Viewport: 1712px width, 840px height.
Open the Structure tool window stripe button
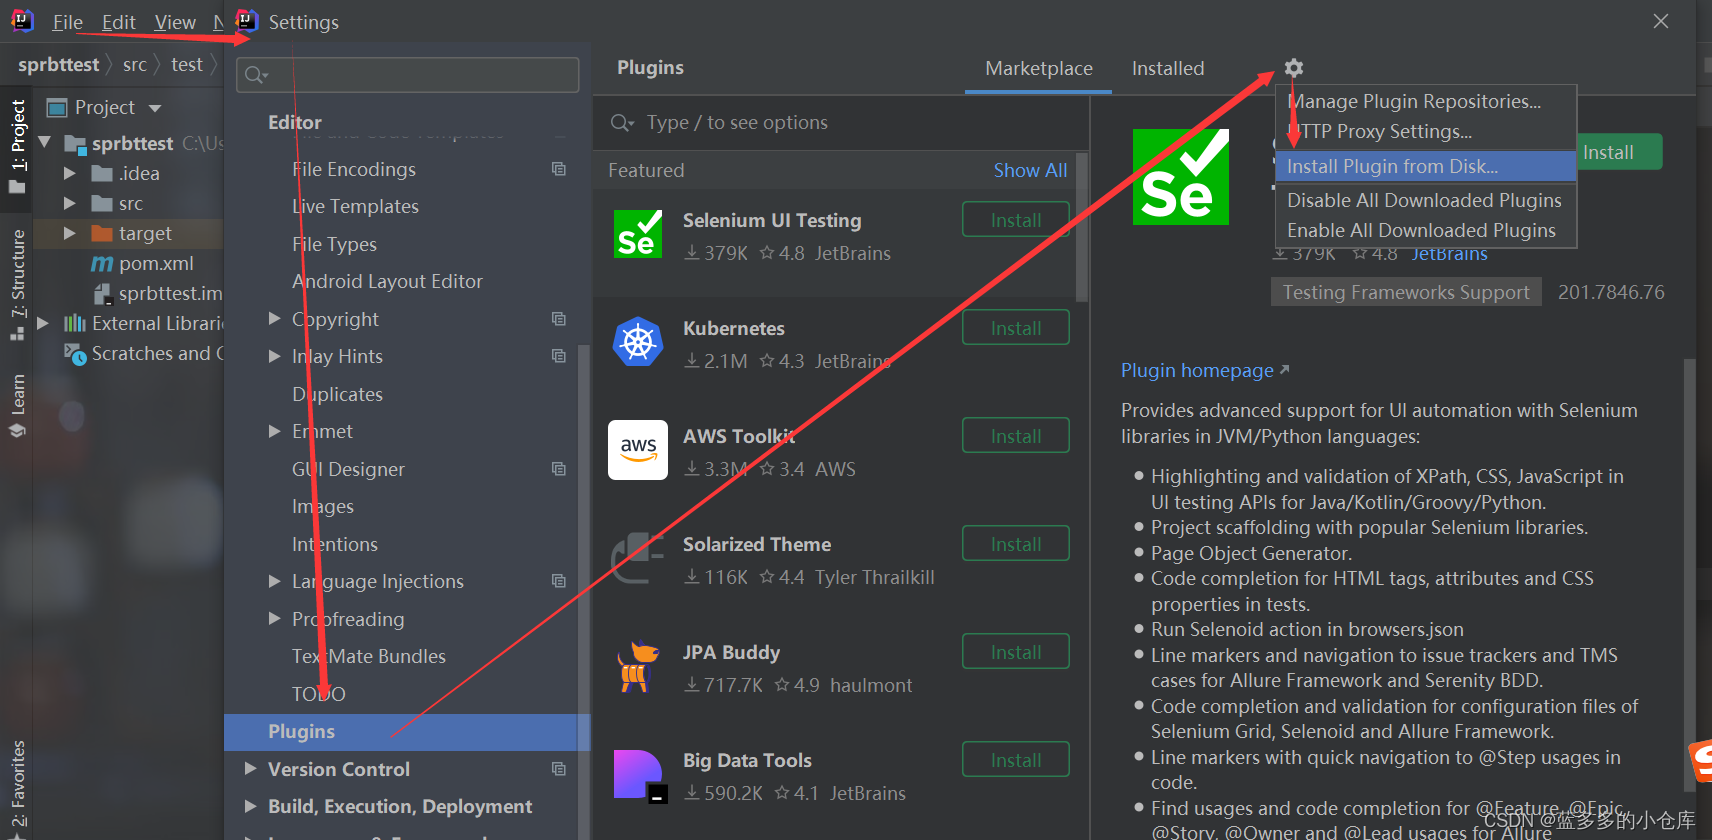(17, 284)
